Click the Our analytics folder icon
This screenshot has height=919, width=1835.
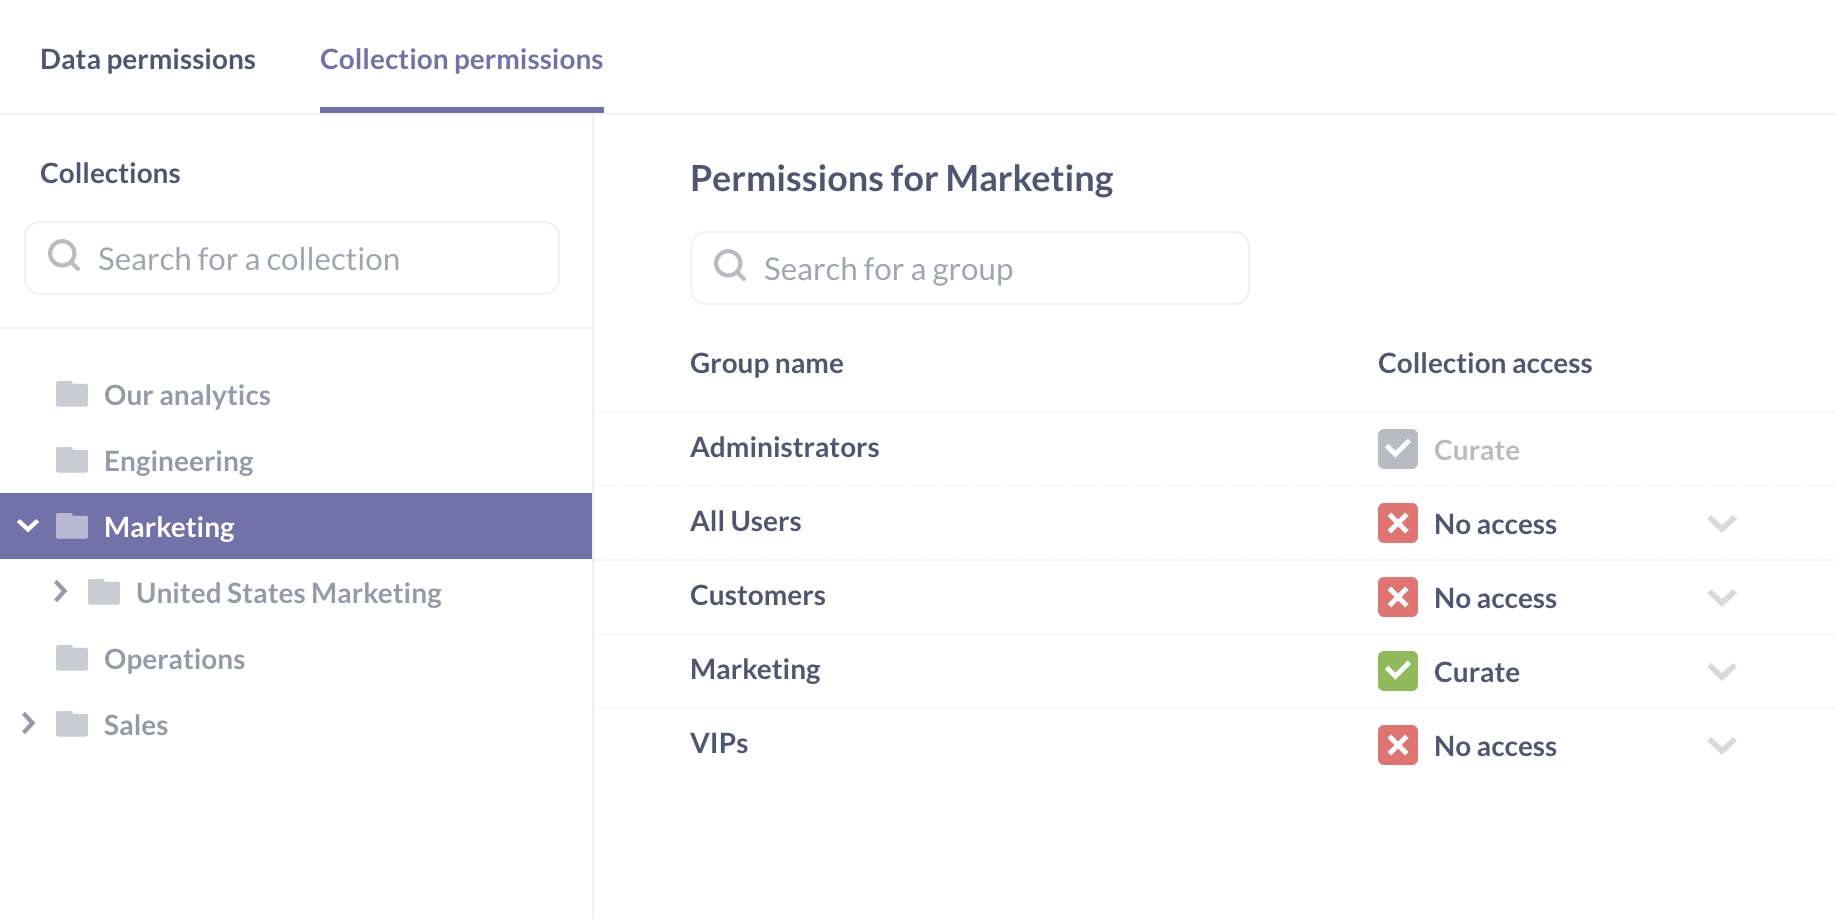pyautogui.click(x=72, y=394)
